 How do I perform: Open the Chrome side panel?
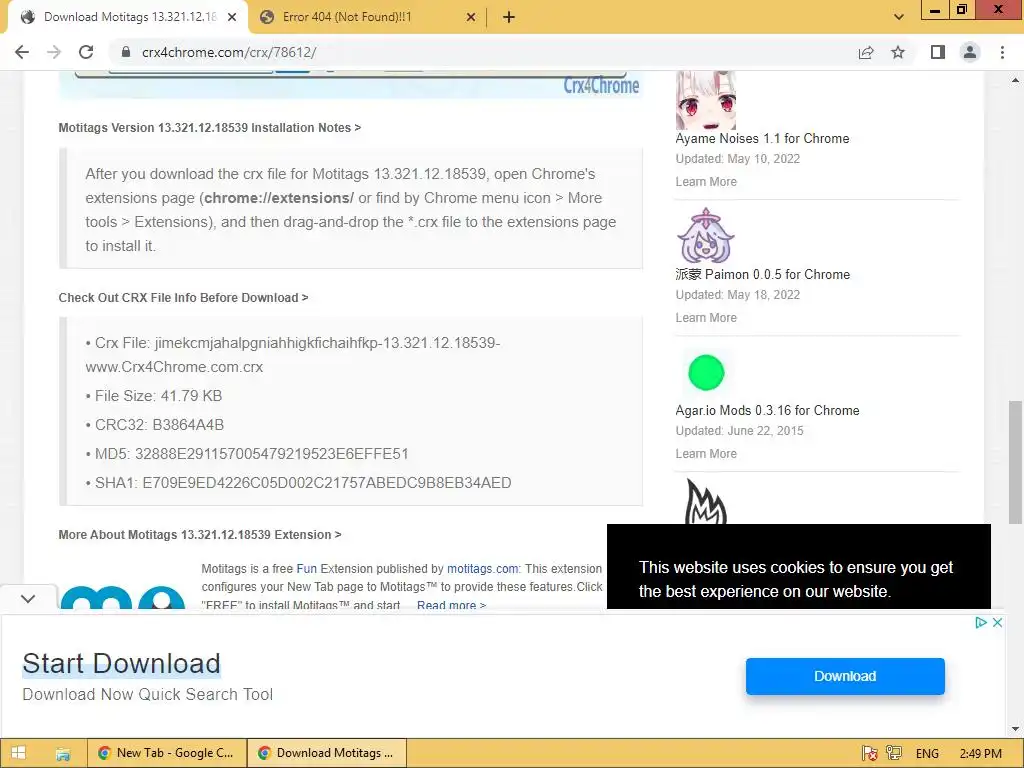938,52
